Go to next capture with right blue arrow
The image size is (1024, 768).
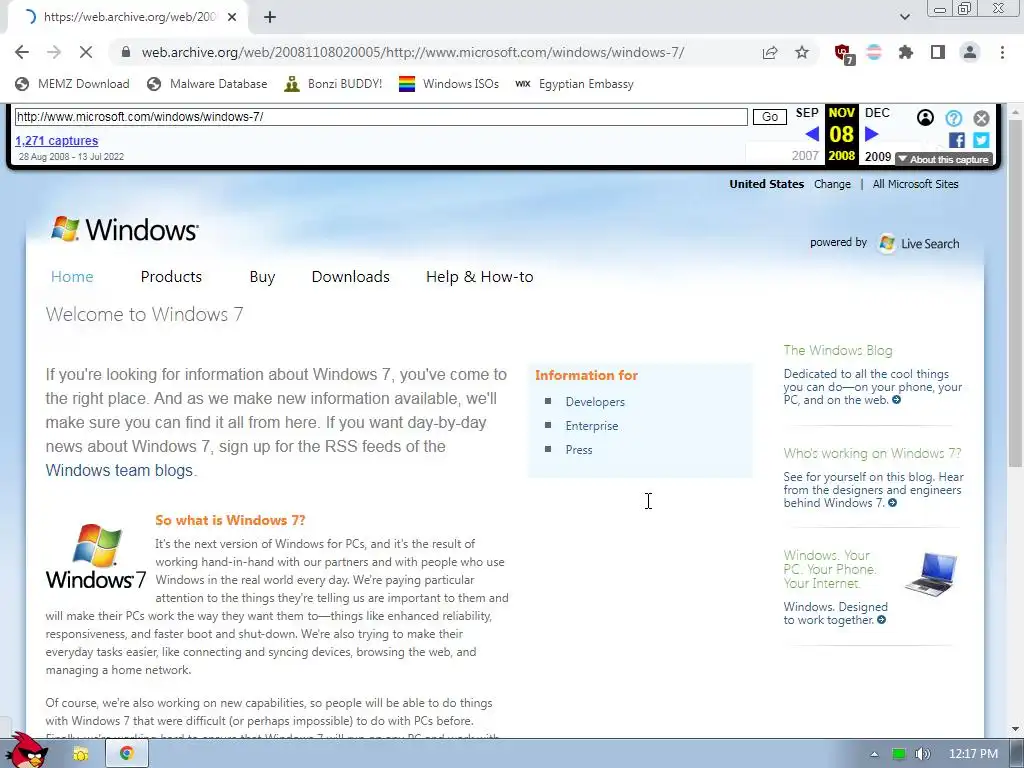tap(871, 134)
